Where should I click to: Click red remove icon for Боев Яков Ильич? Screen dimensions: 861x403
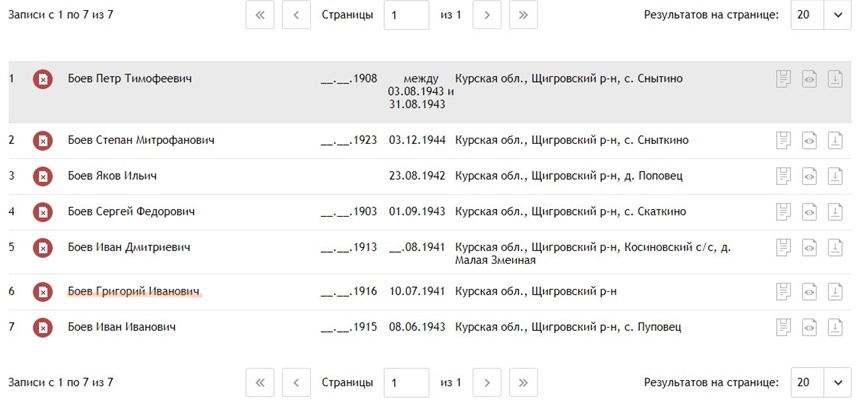[43, 177]
